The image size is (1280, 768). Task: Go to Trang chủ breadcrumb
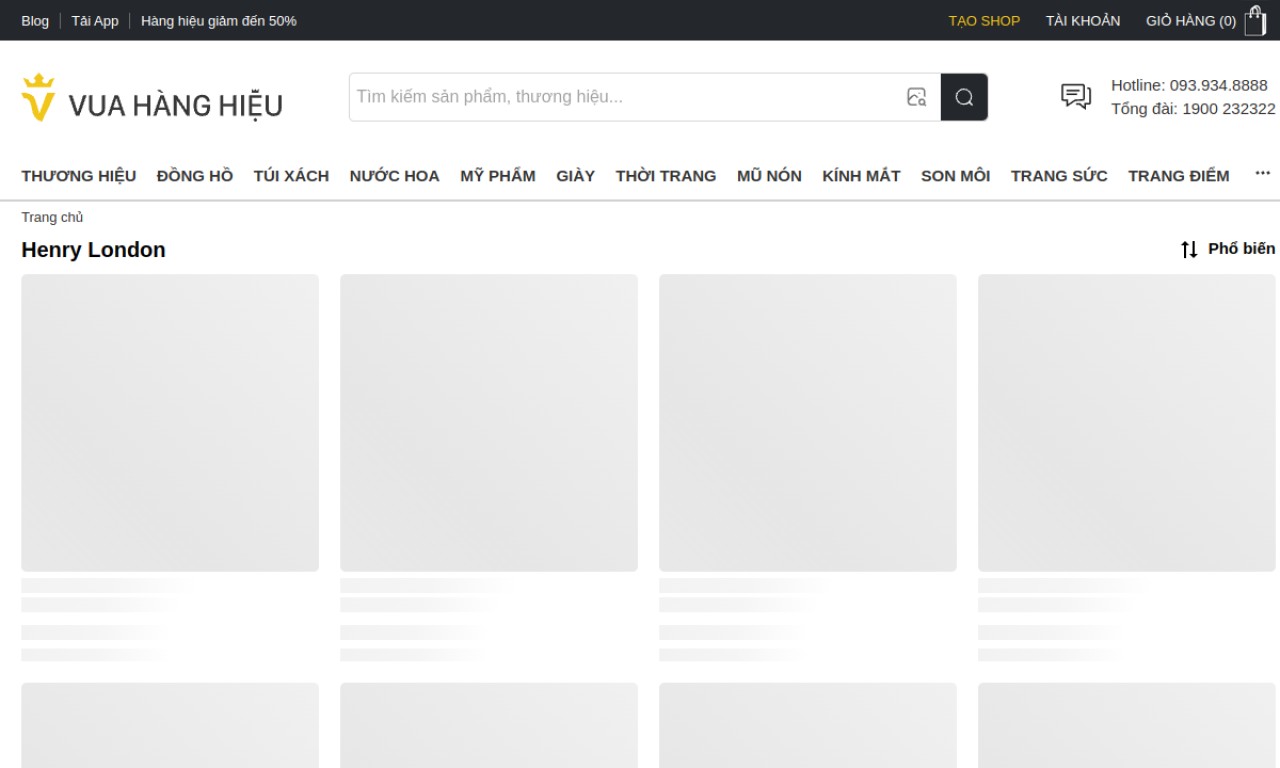coord(52,217)
